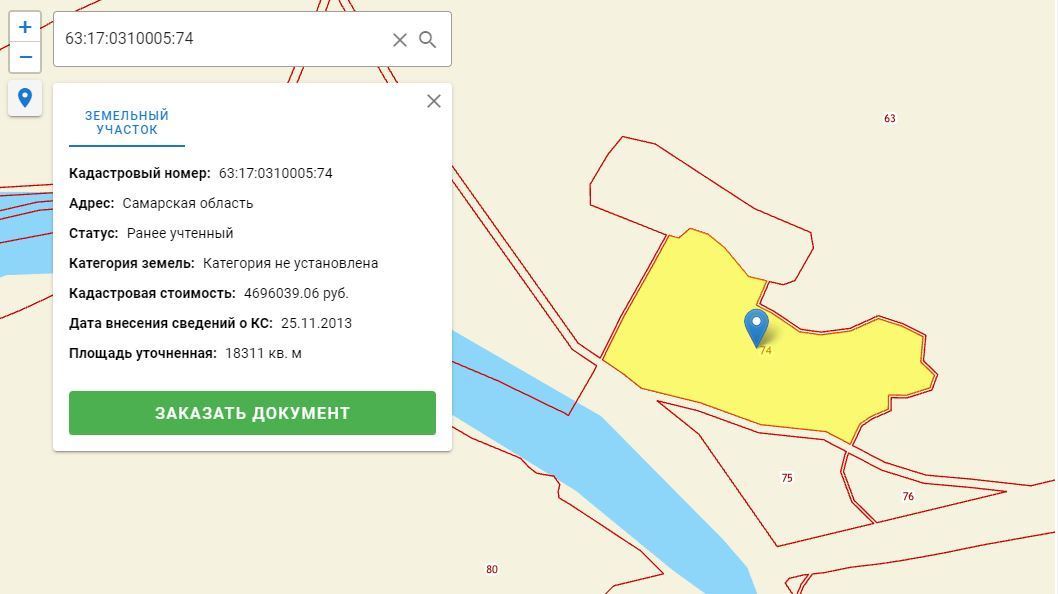Click the search magnifier icon

428,39
